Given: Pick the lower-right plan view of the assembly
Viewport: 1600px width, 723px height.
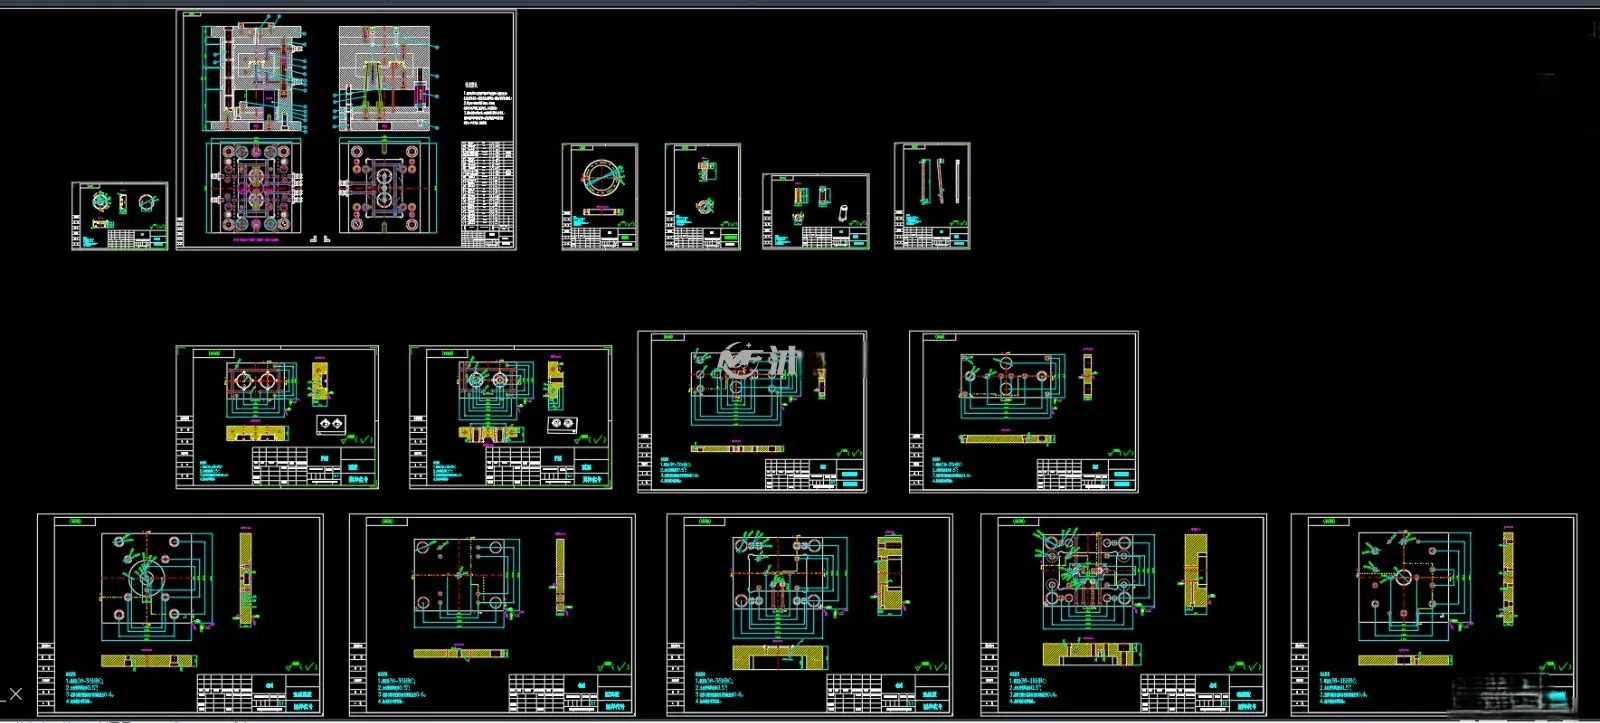Looking at the screenshot, I should click(x=386, y=187).
